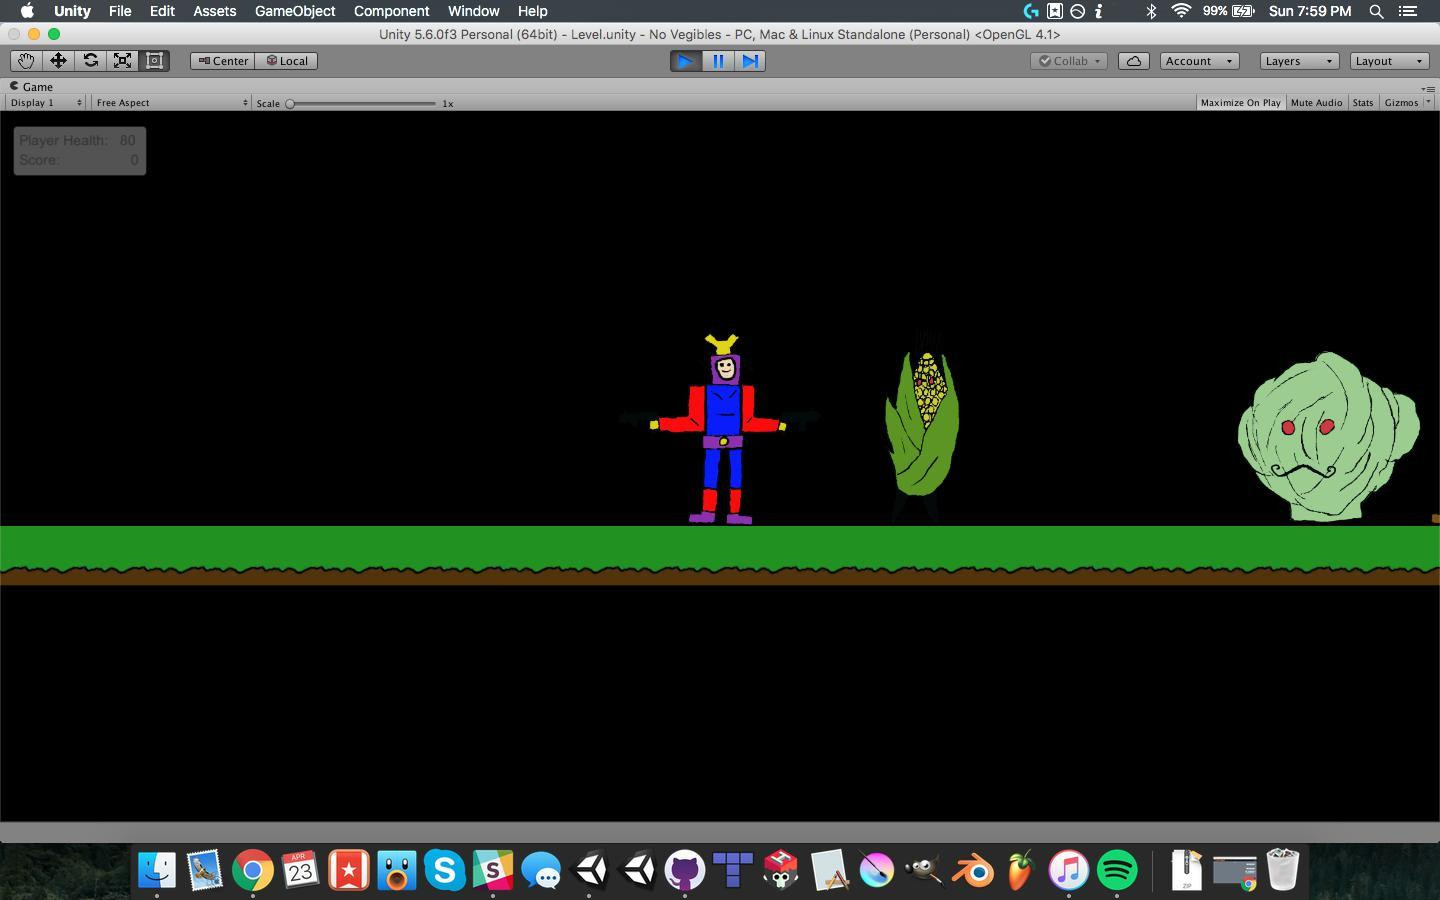Toggle the Stats overlay
1440x900 pixels.
coord(1363,103)
